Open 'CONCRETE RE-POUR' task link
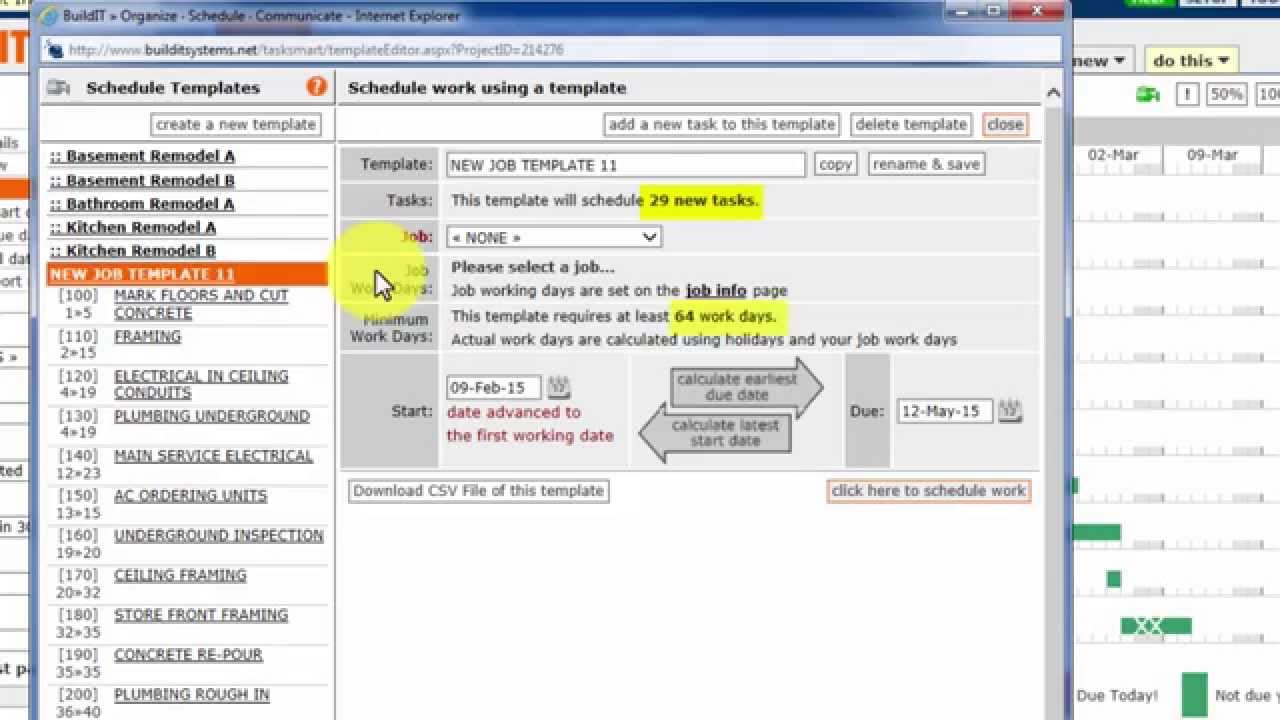Viewport: 1280px width, 720px height. pos(188,655)
